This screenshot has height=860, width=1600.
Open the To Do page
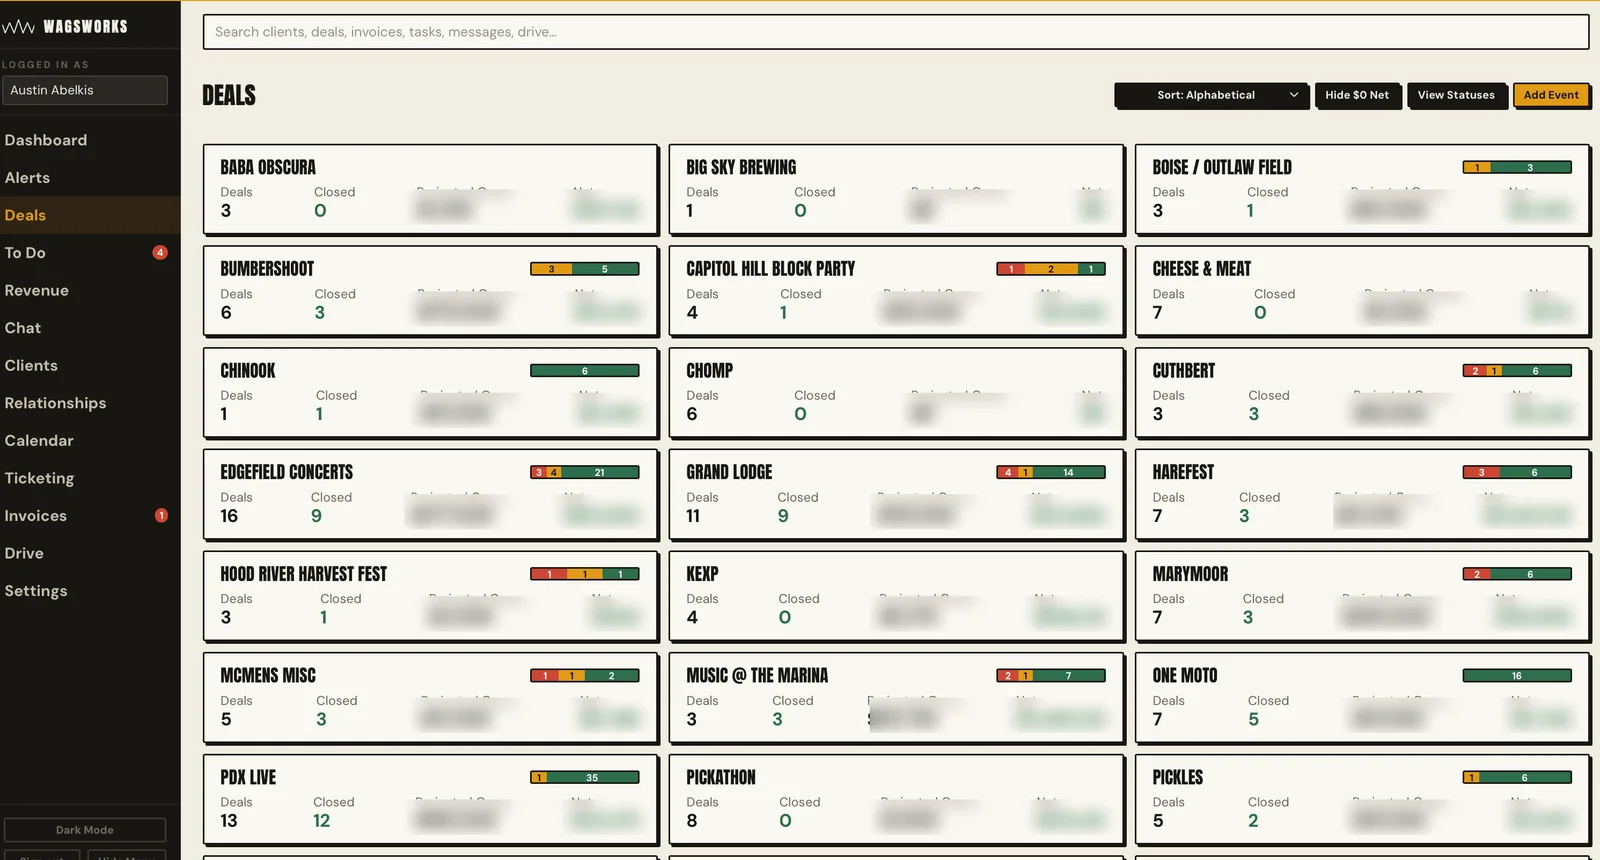pyautogui.click(x=25, y=253)
